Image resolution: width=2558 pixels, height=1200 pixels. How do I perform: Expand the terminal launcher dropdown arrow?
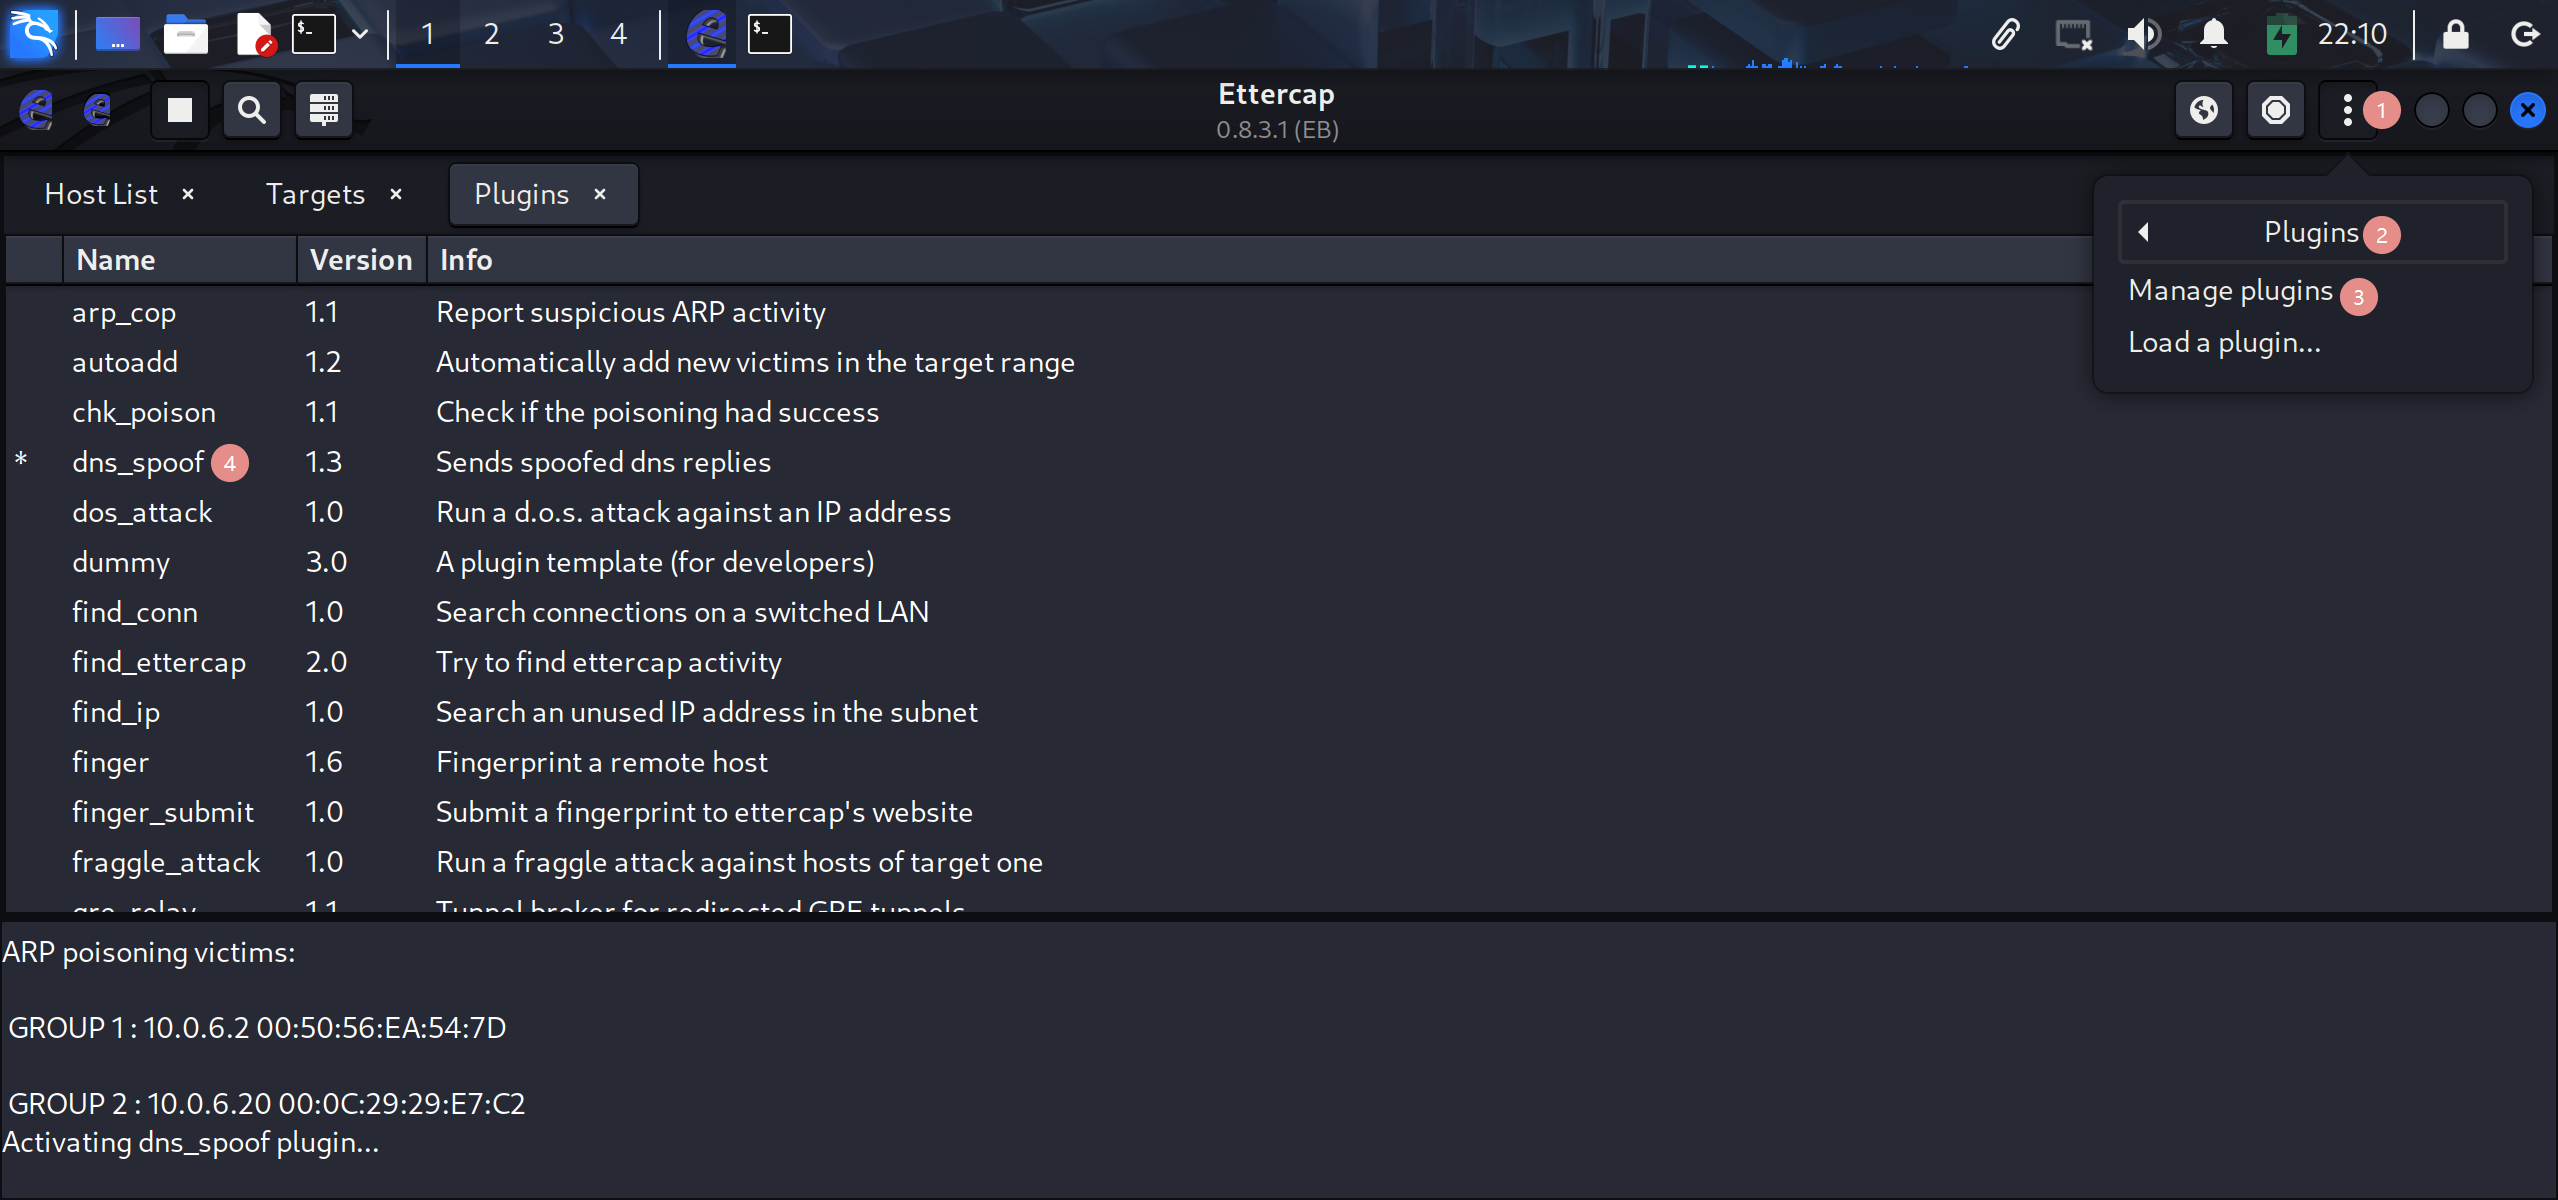click(360, 34)
